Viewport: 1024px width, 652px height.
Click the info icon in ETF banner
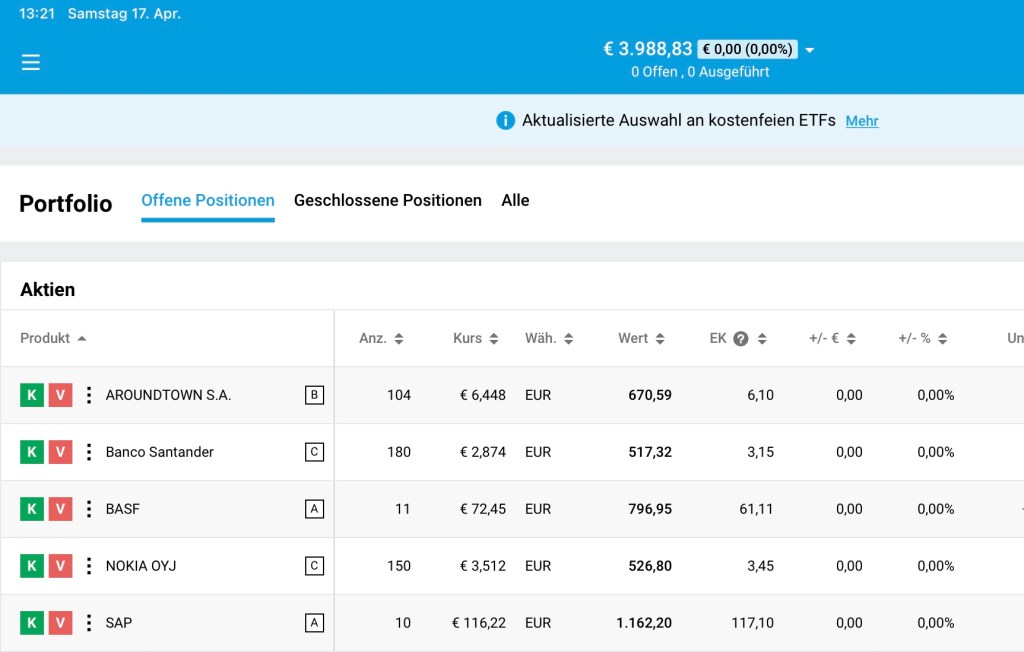click(x=505, y=121)
